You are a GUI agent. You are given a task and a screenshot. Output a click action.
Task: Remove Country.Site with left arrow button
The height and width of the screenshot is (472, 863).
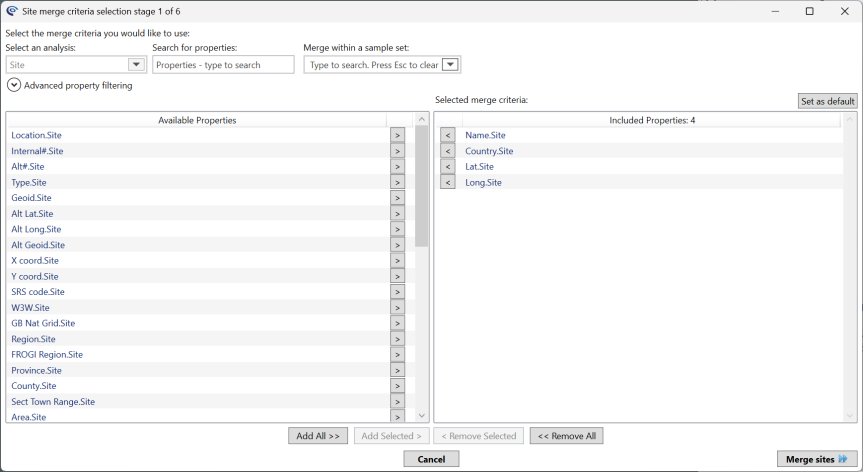(448, 151)
